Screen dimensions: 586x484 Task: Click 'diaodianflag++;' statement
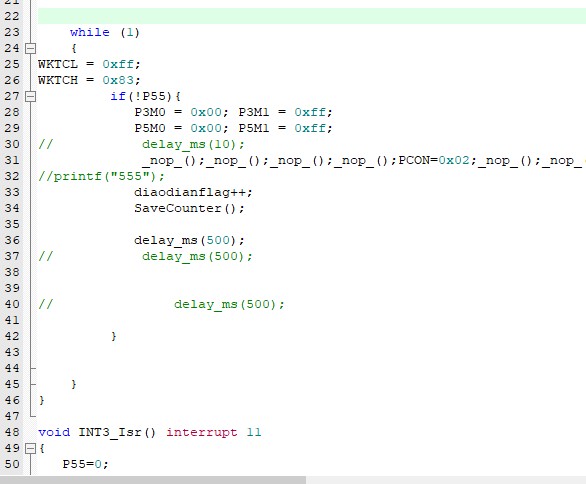tap(194, 192)
